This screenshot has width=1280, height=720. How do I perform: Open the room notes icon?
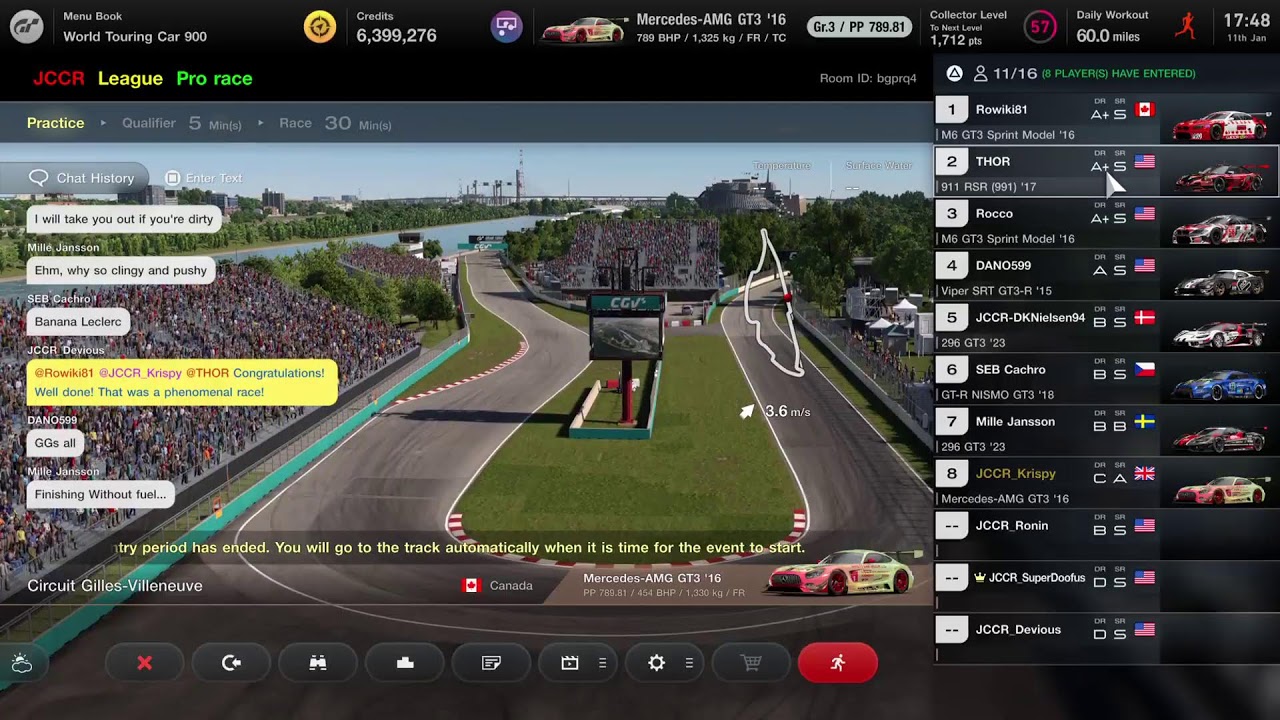[491, 663]
